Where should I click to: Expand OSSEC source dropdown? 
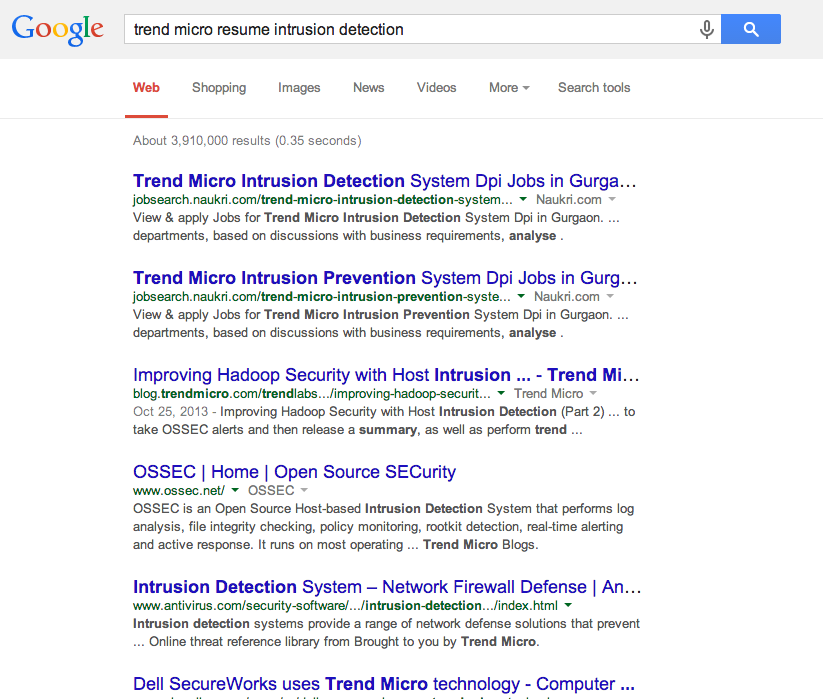(x=304, y=490)
